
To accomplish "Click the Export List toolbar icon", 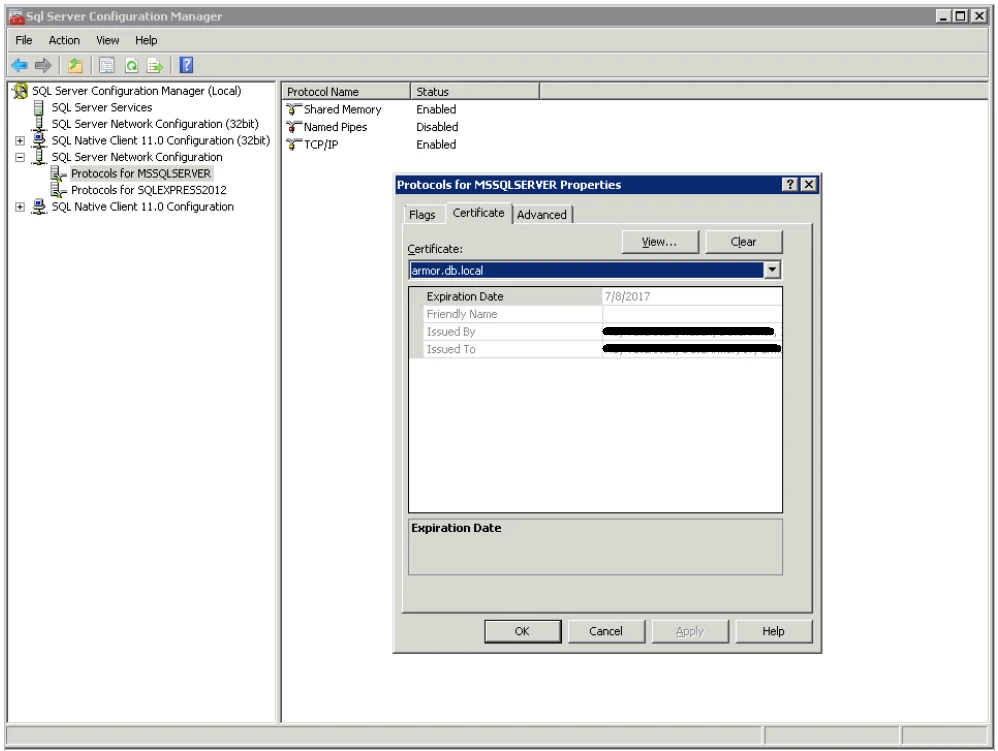I will click(155, 65).
